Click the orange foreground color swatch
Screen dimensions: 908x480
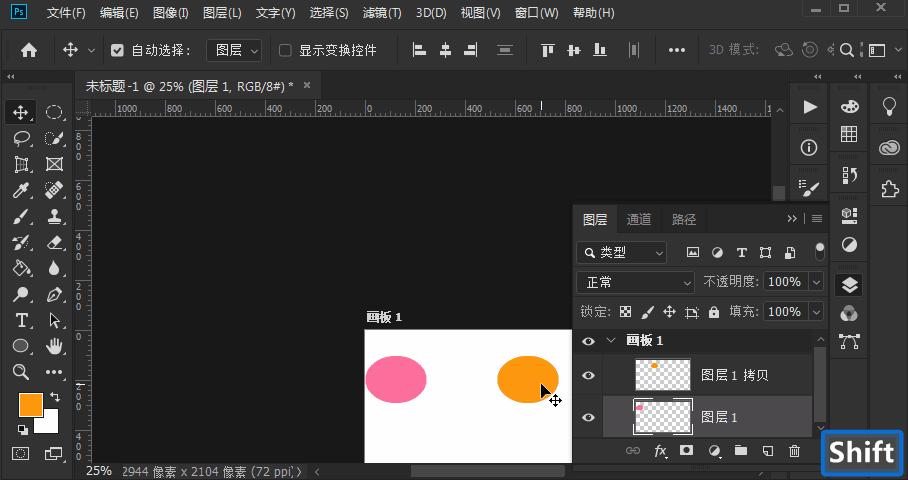click(x=30, y=405)
